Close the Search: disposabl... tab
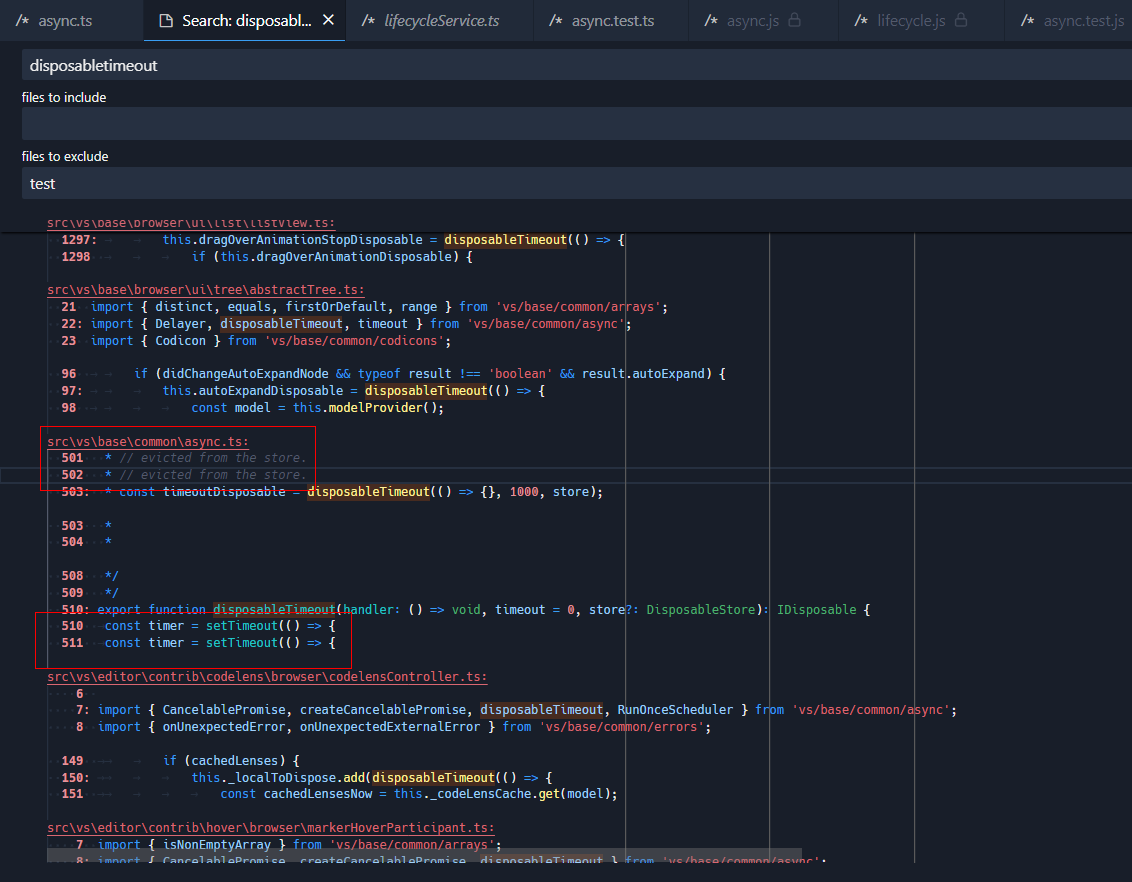Screen dimensions: 1132x882 click(x=328, y=20)
